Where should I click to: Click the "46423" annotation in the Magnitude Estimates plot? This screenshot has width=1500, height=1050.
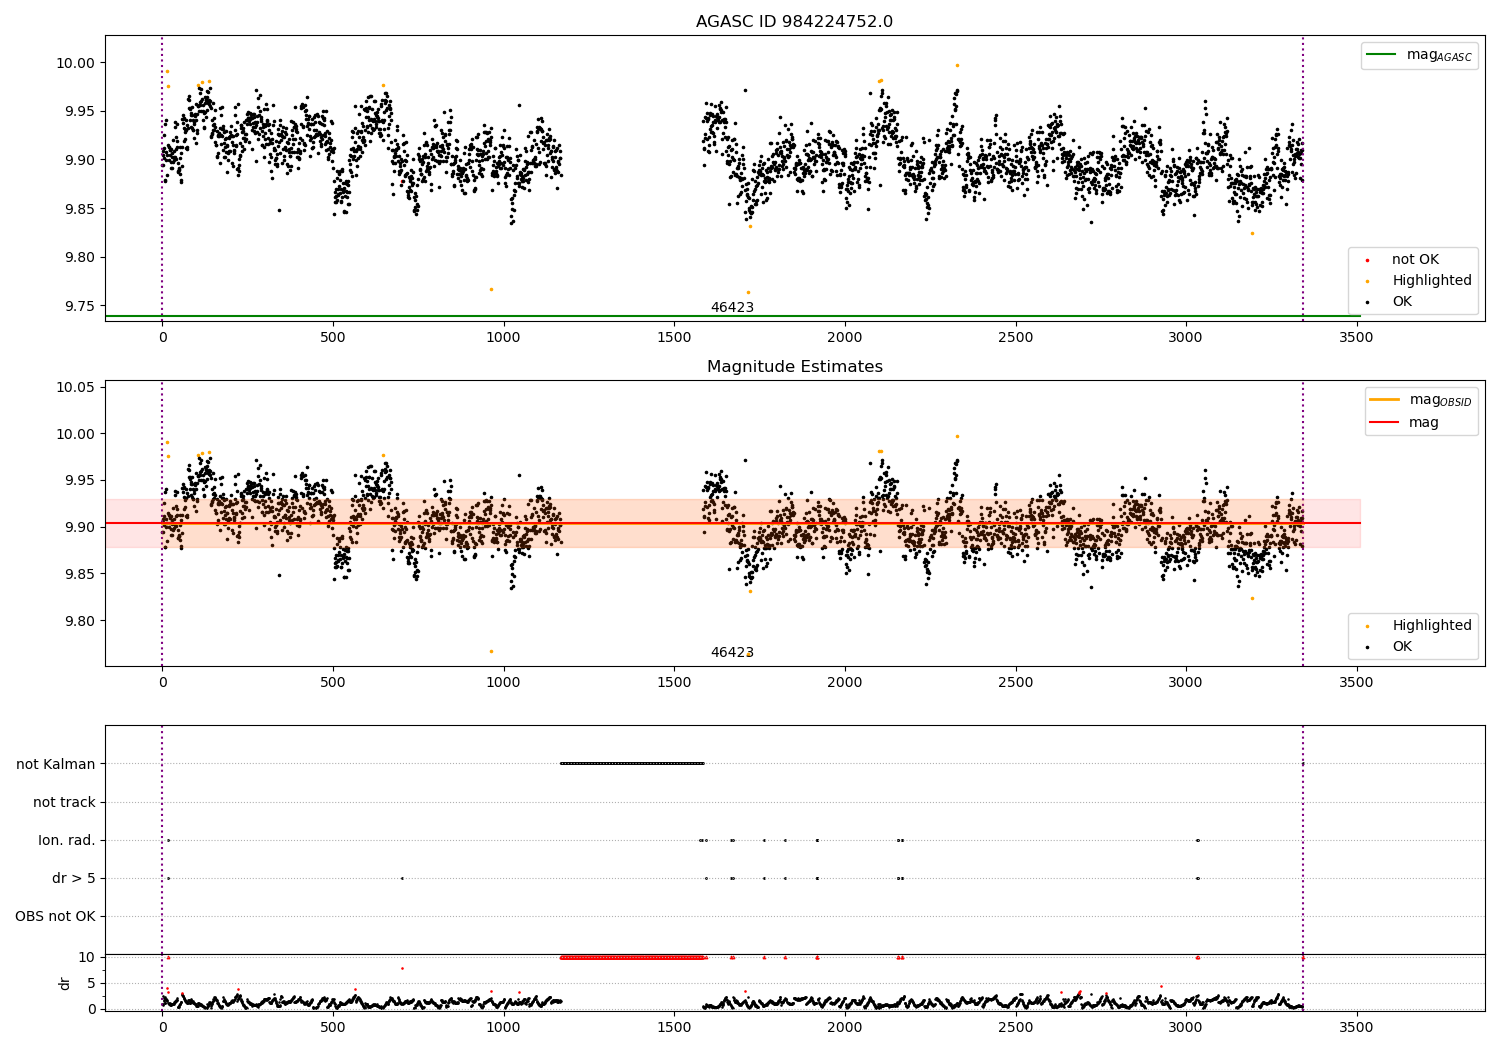[x=732, y=652]
